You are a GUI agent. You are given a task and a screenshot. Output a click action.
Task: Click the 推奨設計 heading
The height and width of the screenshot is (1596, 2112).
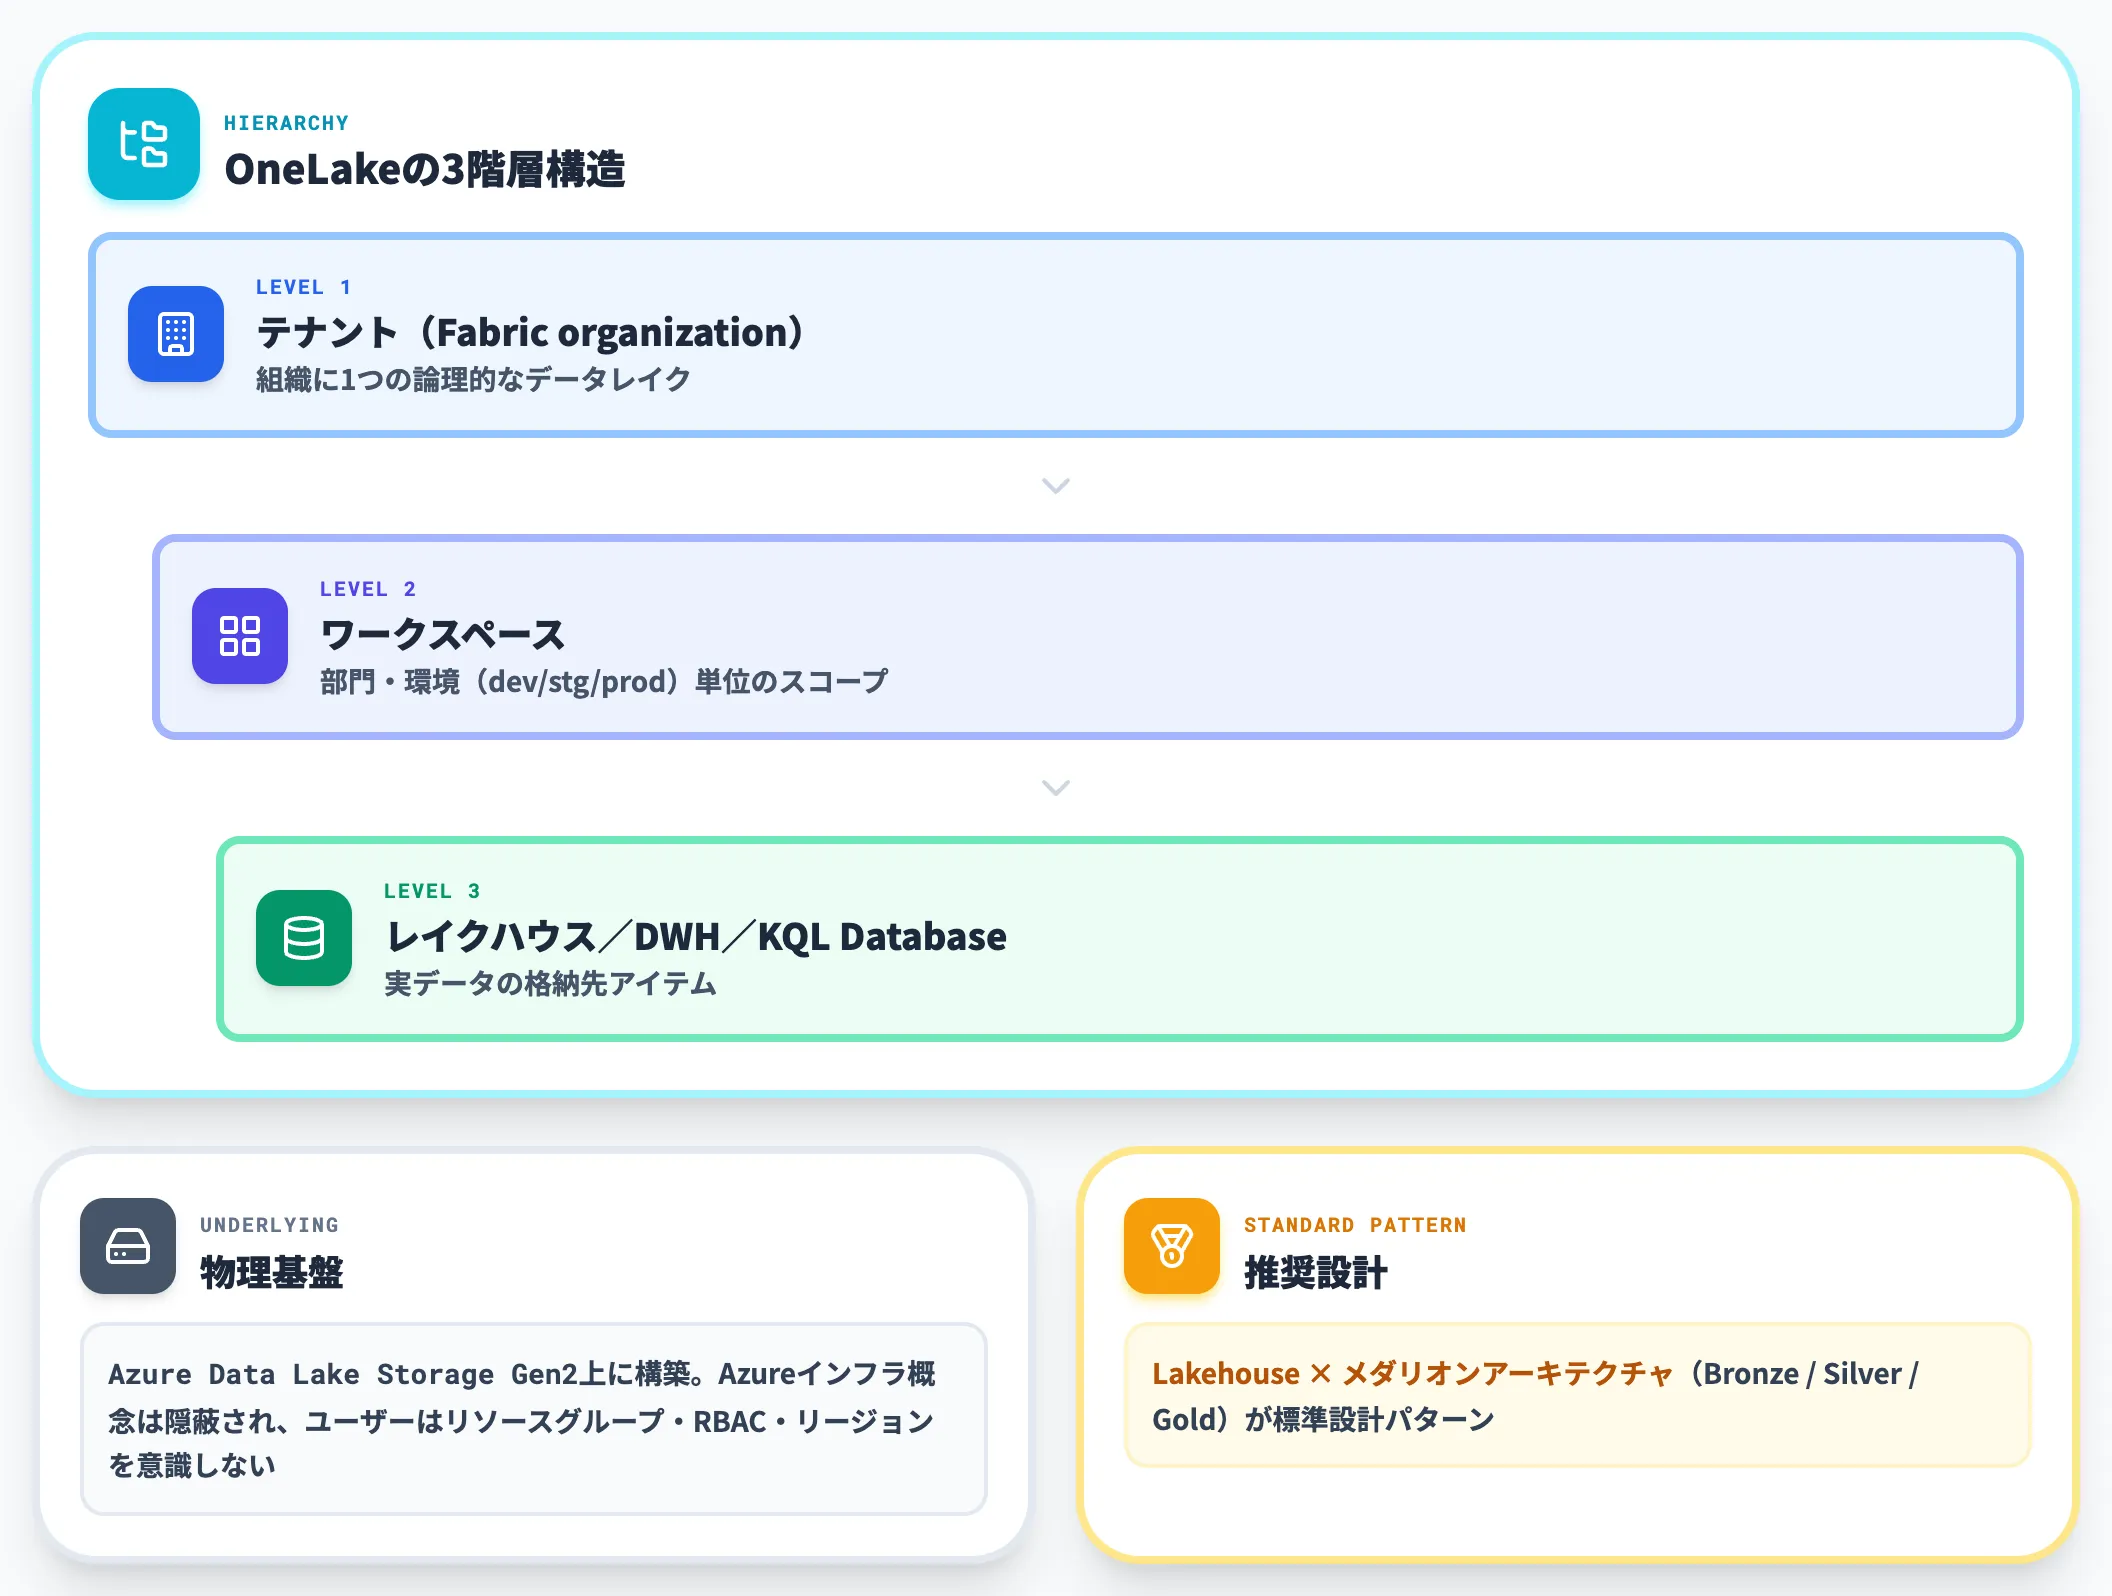click(1316, 1272)
